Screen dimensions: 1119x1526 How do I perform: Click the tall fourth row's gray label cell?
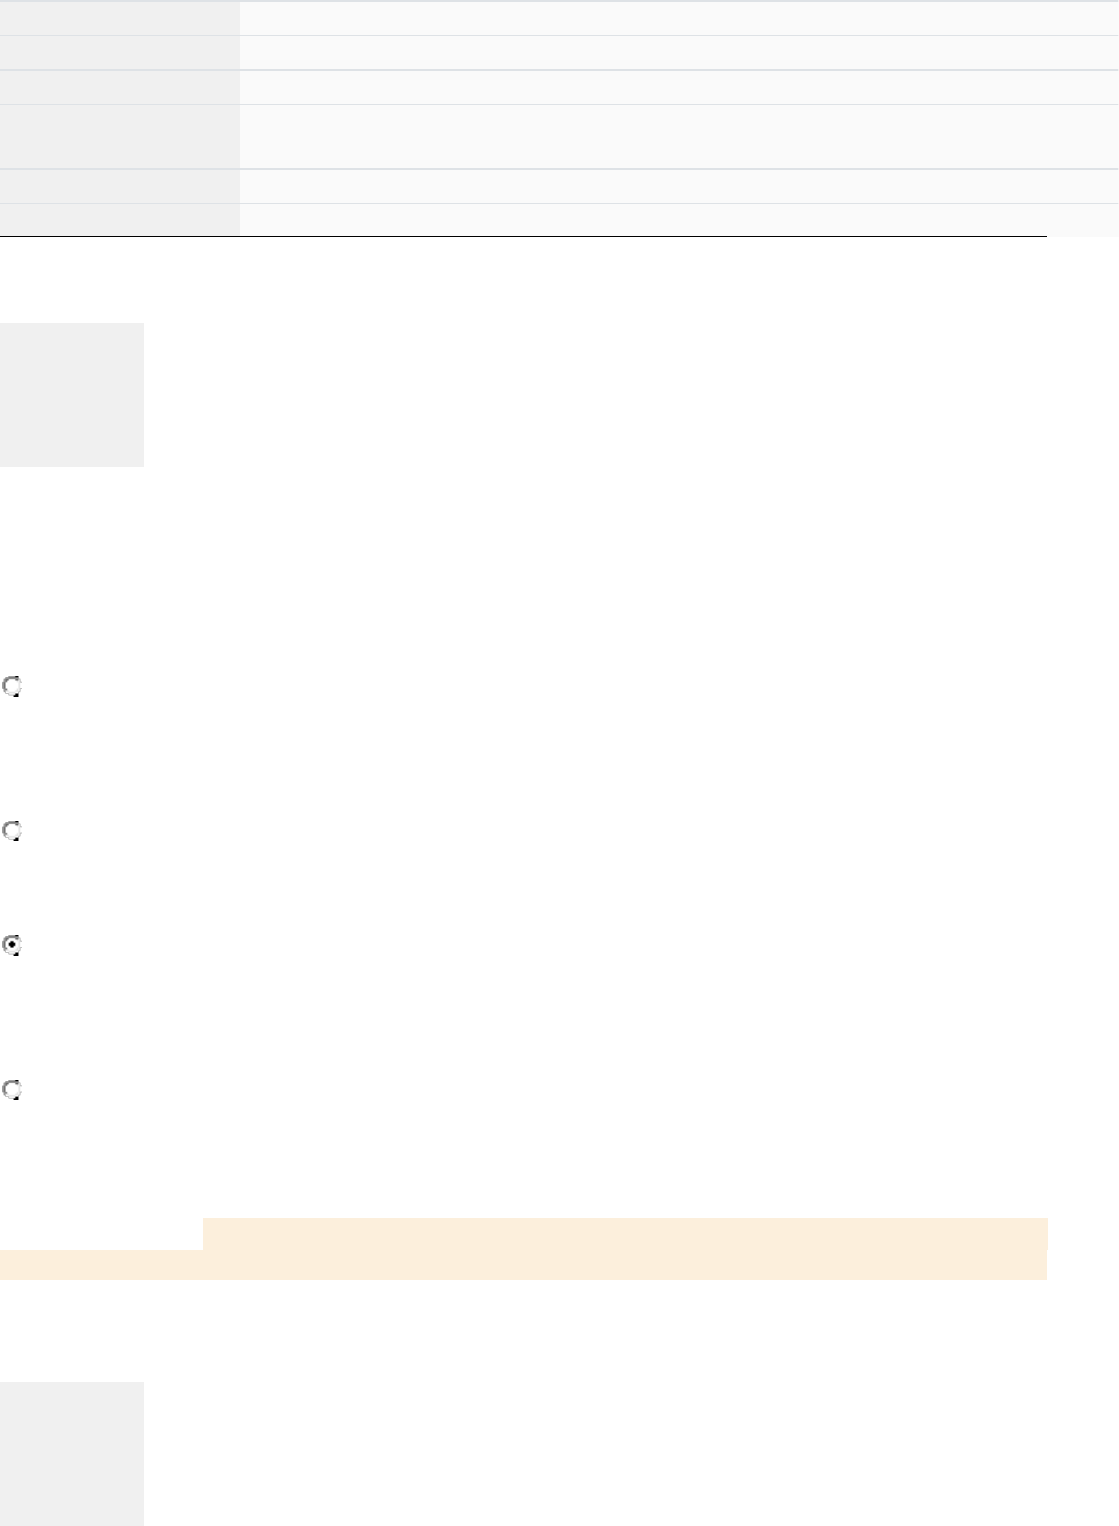(x=119, y=137)
